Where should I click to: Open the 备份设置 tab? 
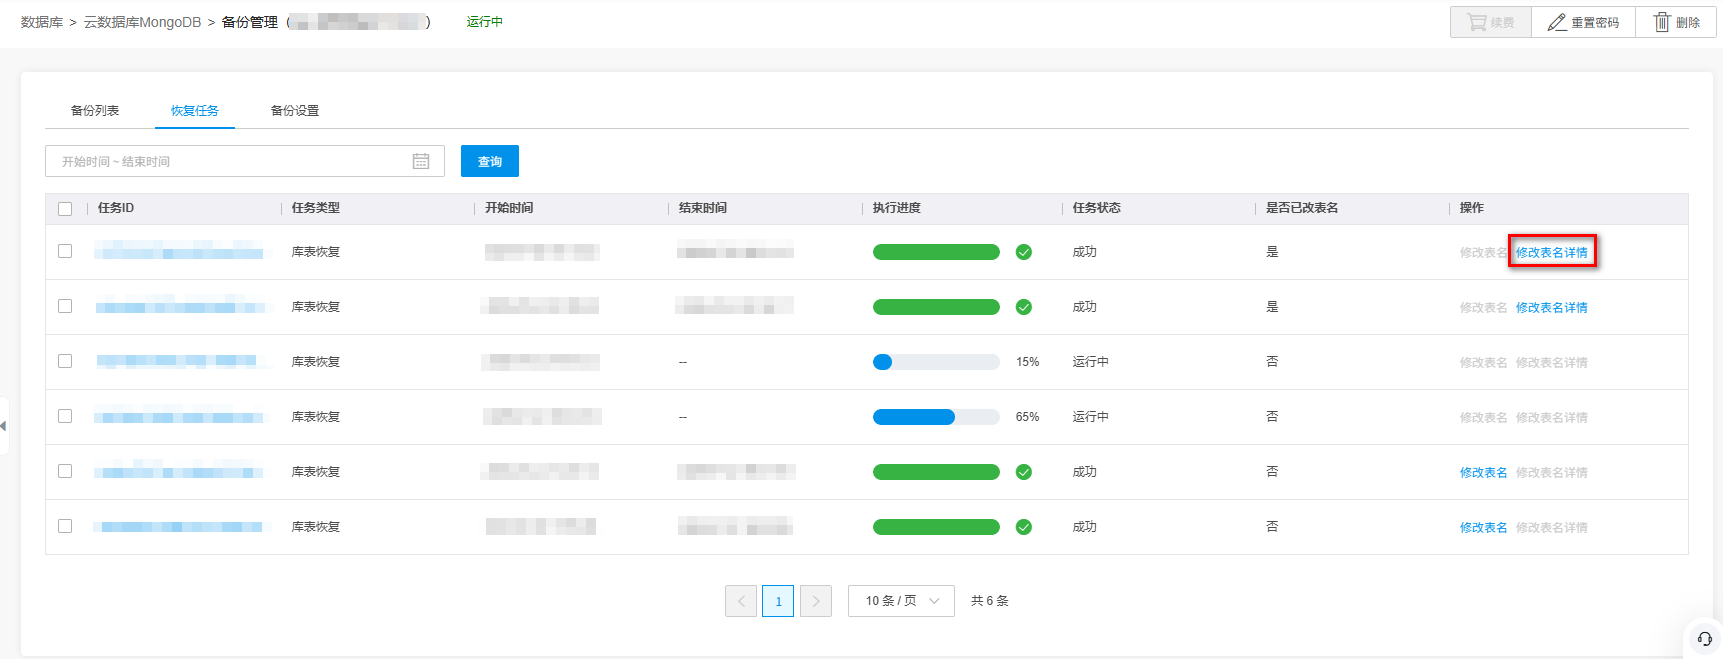295,111
